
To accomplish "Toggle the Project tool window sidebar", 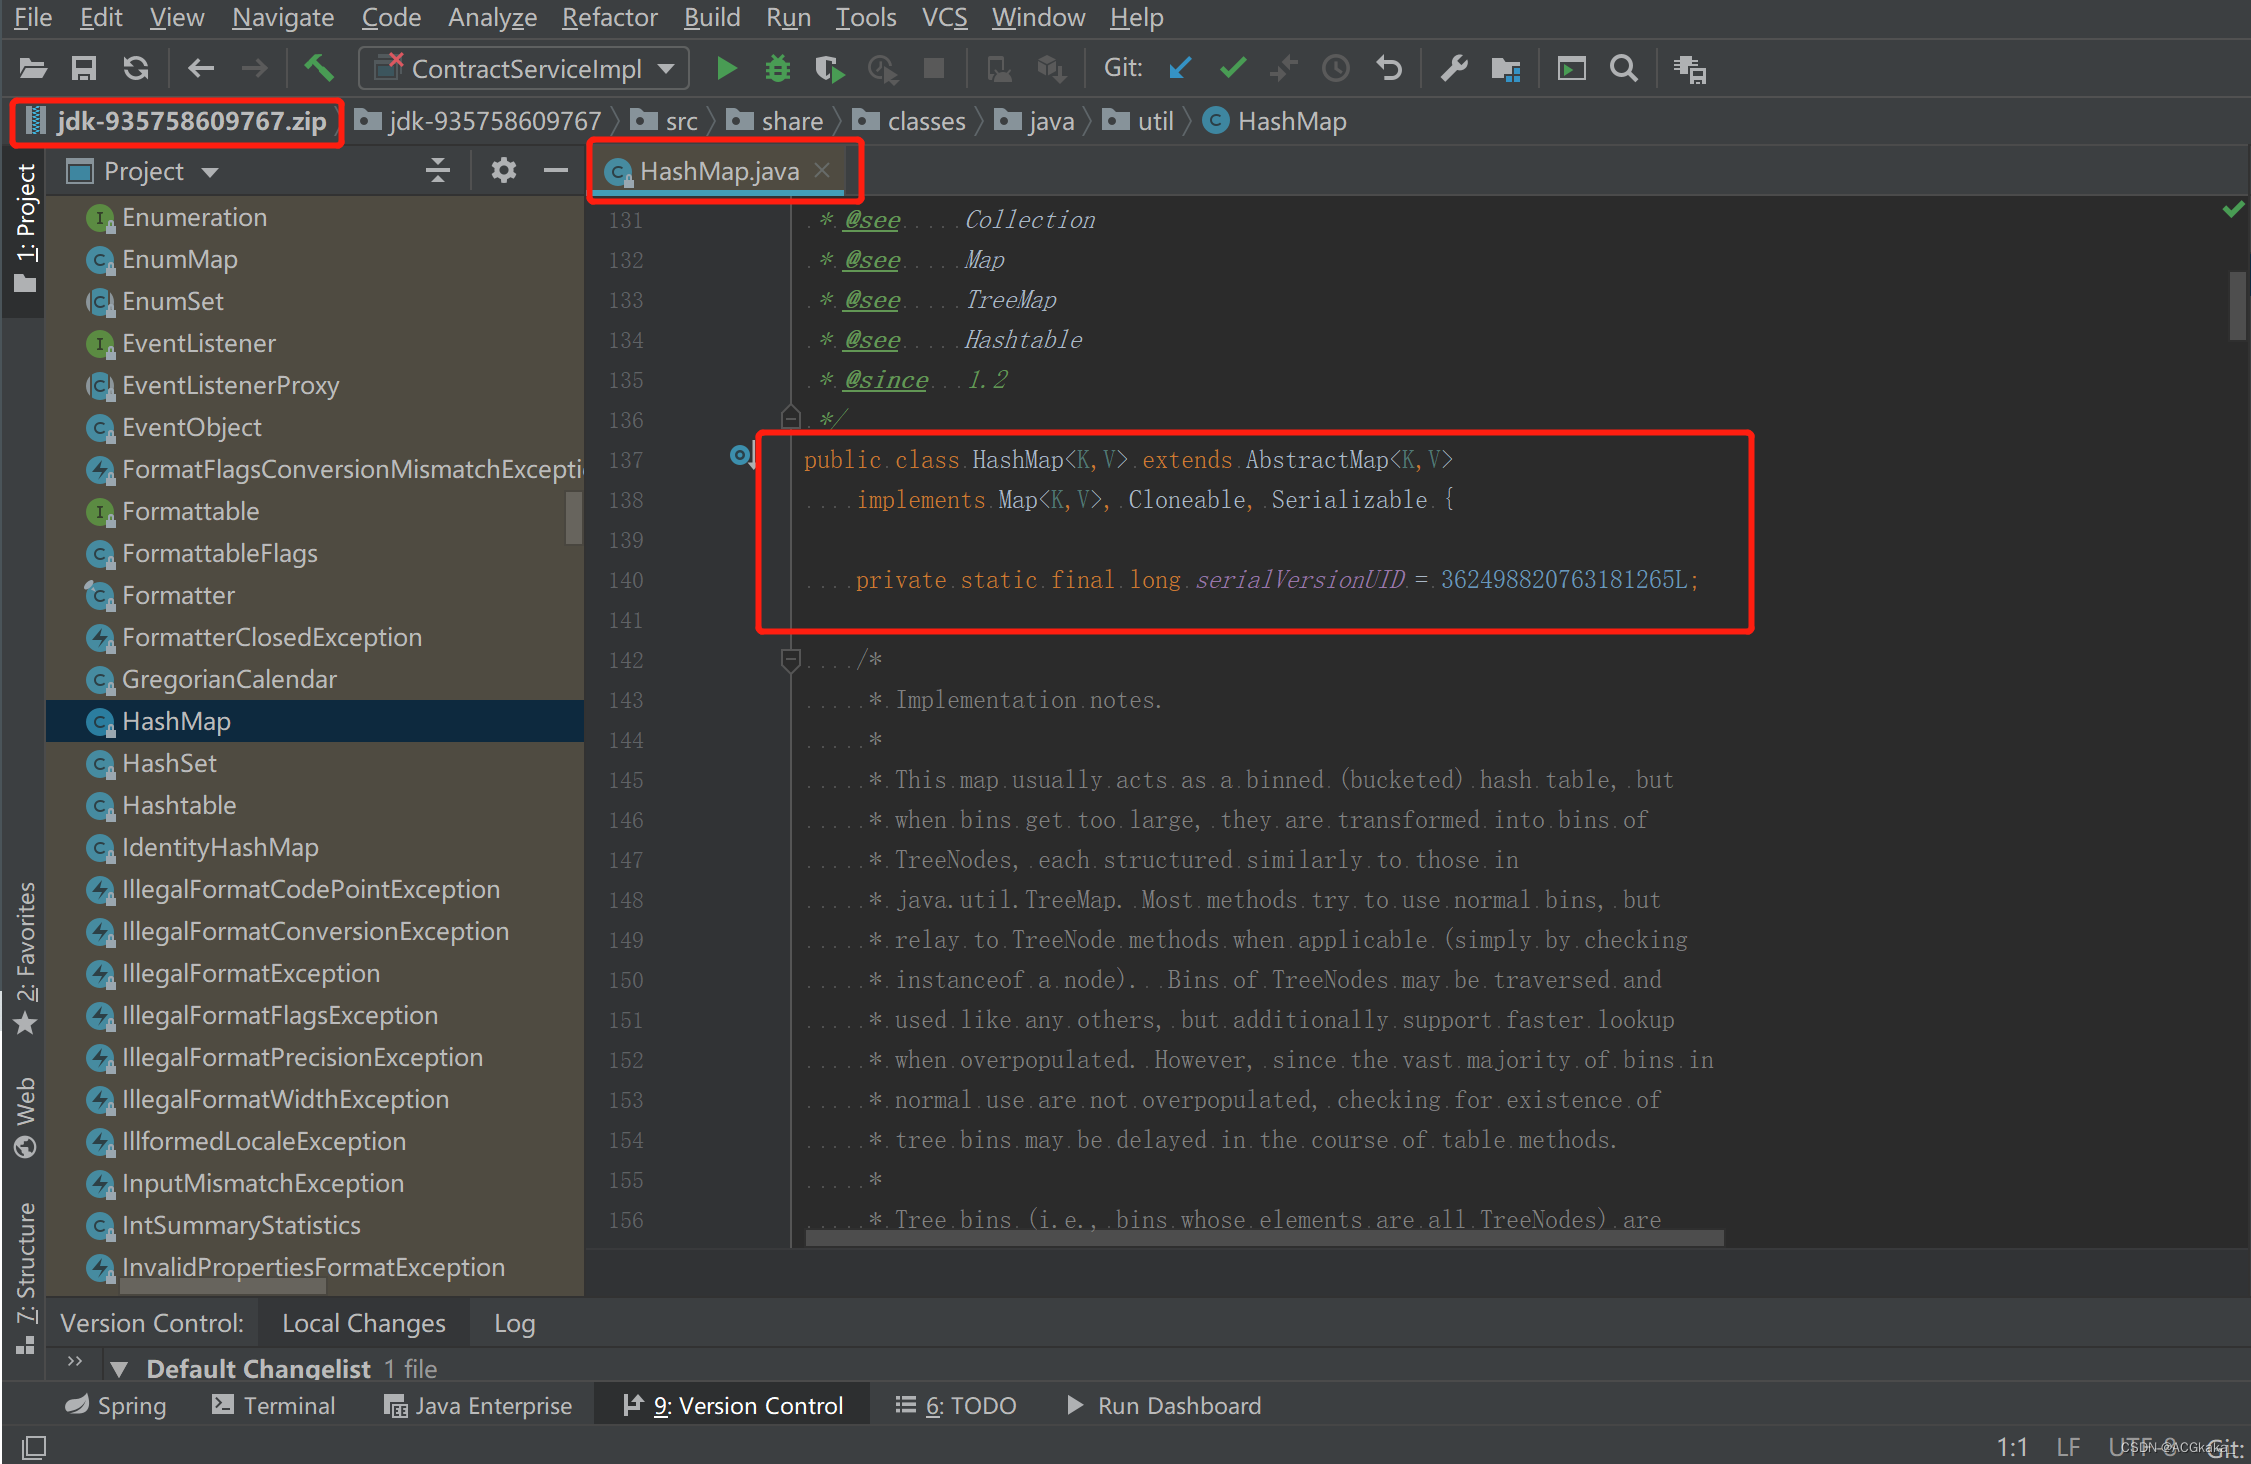I will 25,227.
